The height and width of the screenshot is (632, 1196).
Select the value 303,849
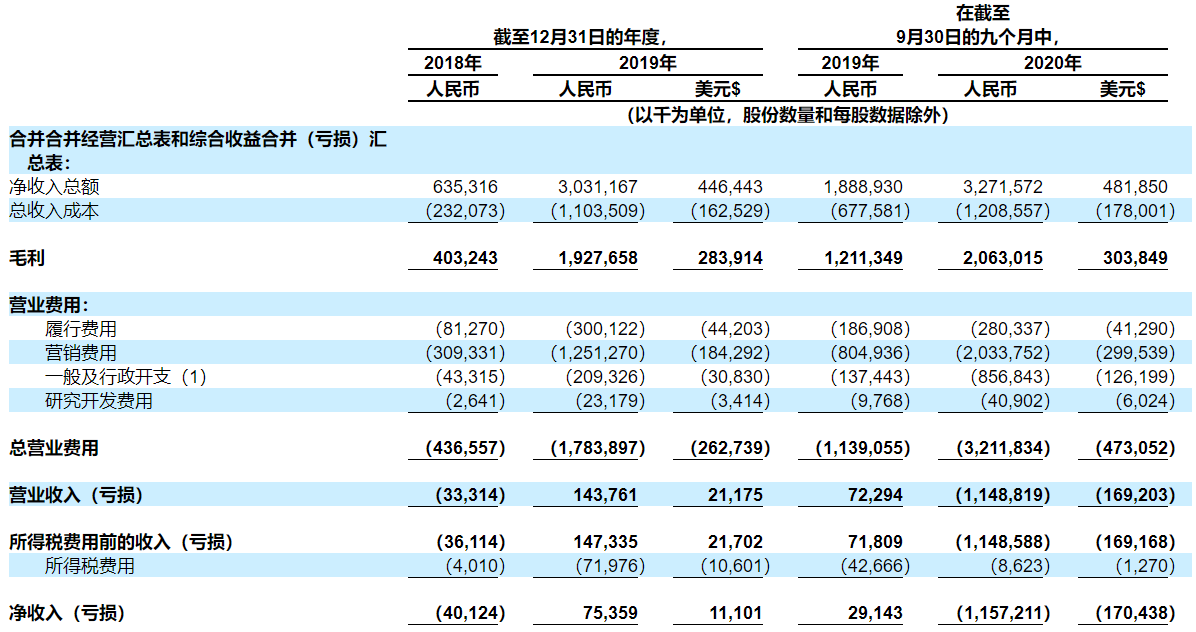1135,258
